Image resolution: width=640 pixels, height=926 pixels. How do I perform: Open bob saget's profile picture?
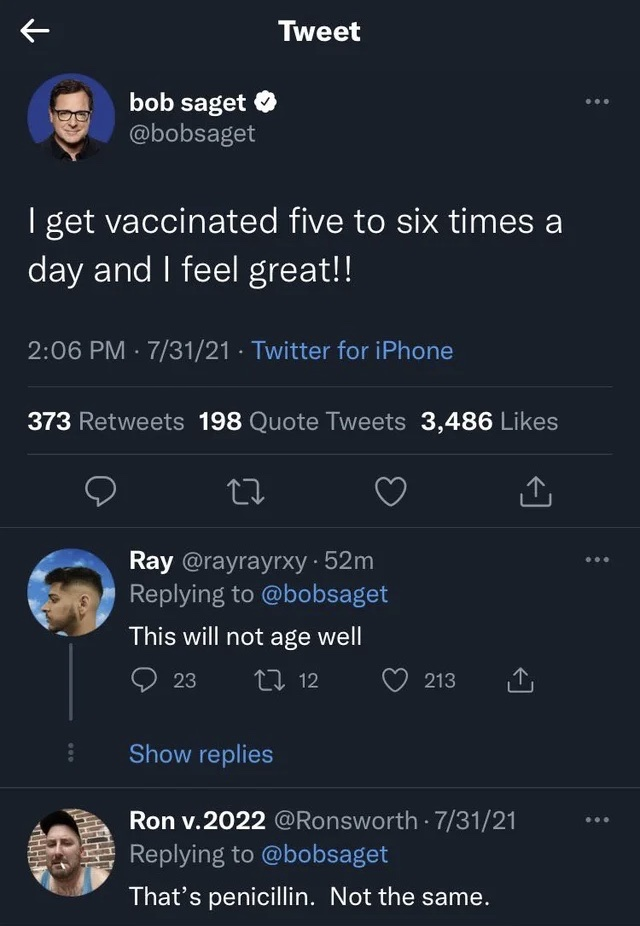pos(71,116)
